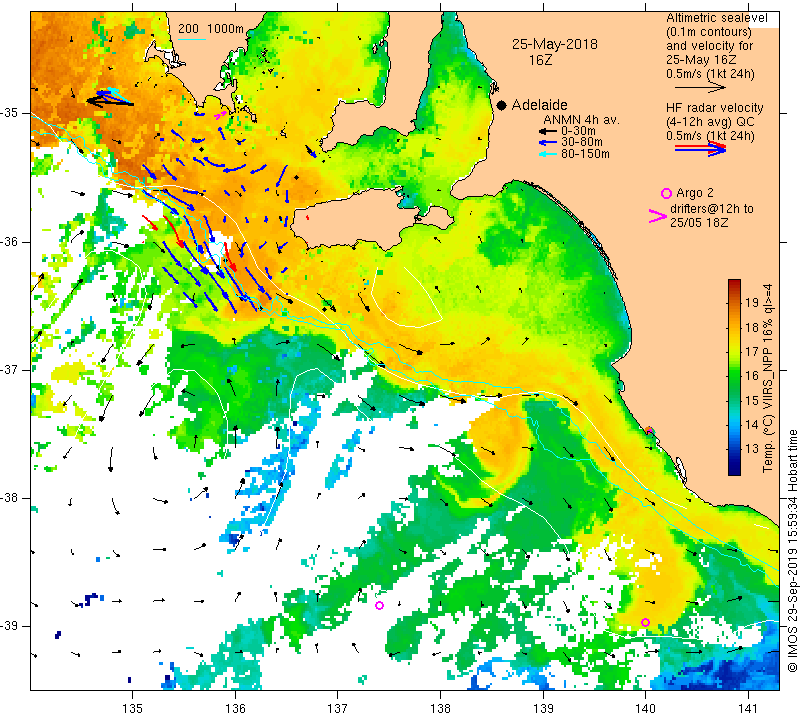This screenshot has height=720, width=800.
Task: Click the temperature color bar at 19°C
Action: coord(734,302)
